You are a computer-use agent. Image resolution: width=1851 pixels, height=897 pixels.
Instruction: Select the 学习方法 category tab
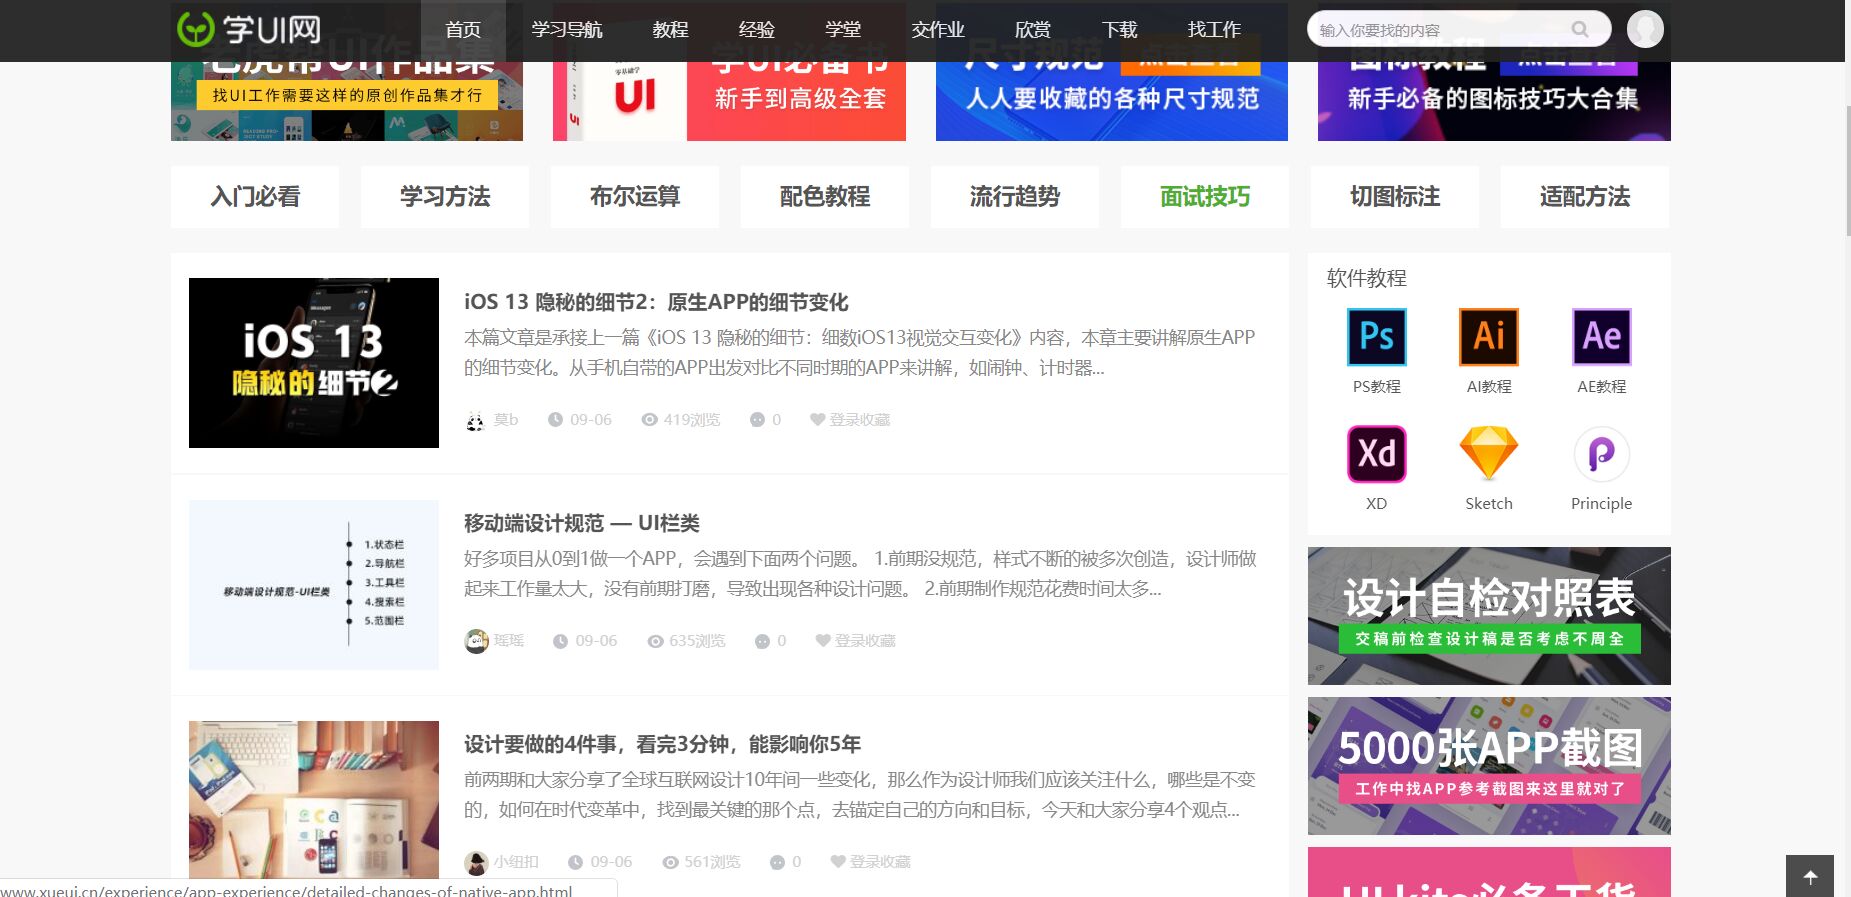point(445,197)
